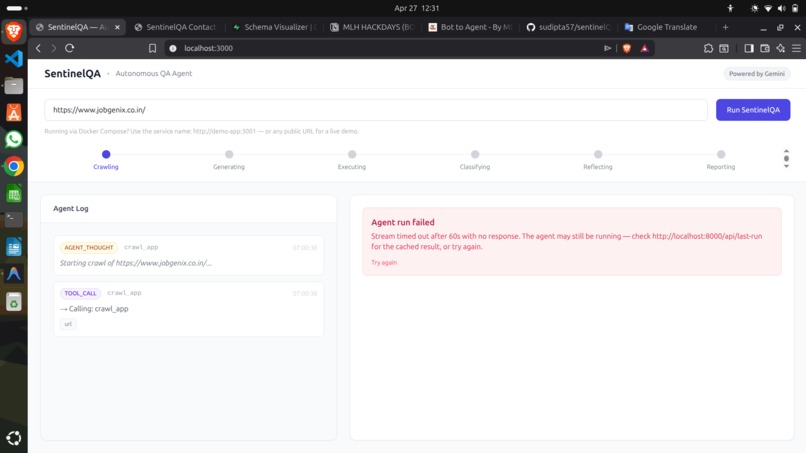This screenshot has height=453, width=806.
Task: Click the send/share arrow icon in address bar
Action: tap(608, 48)
